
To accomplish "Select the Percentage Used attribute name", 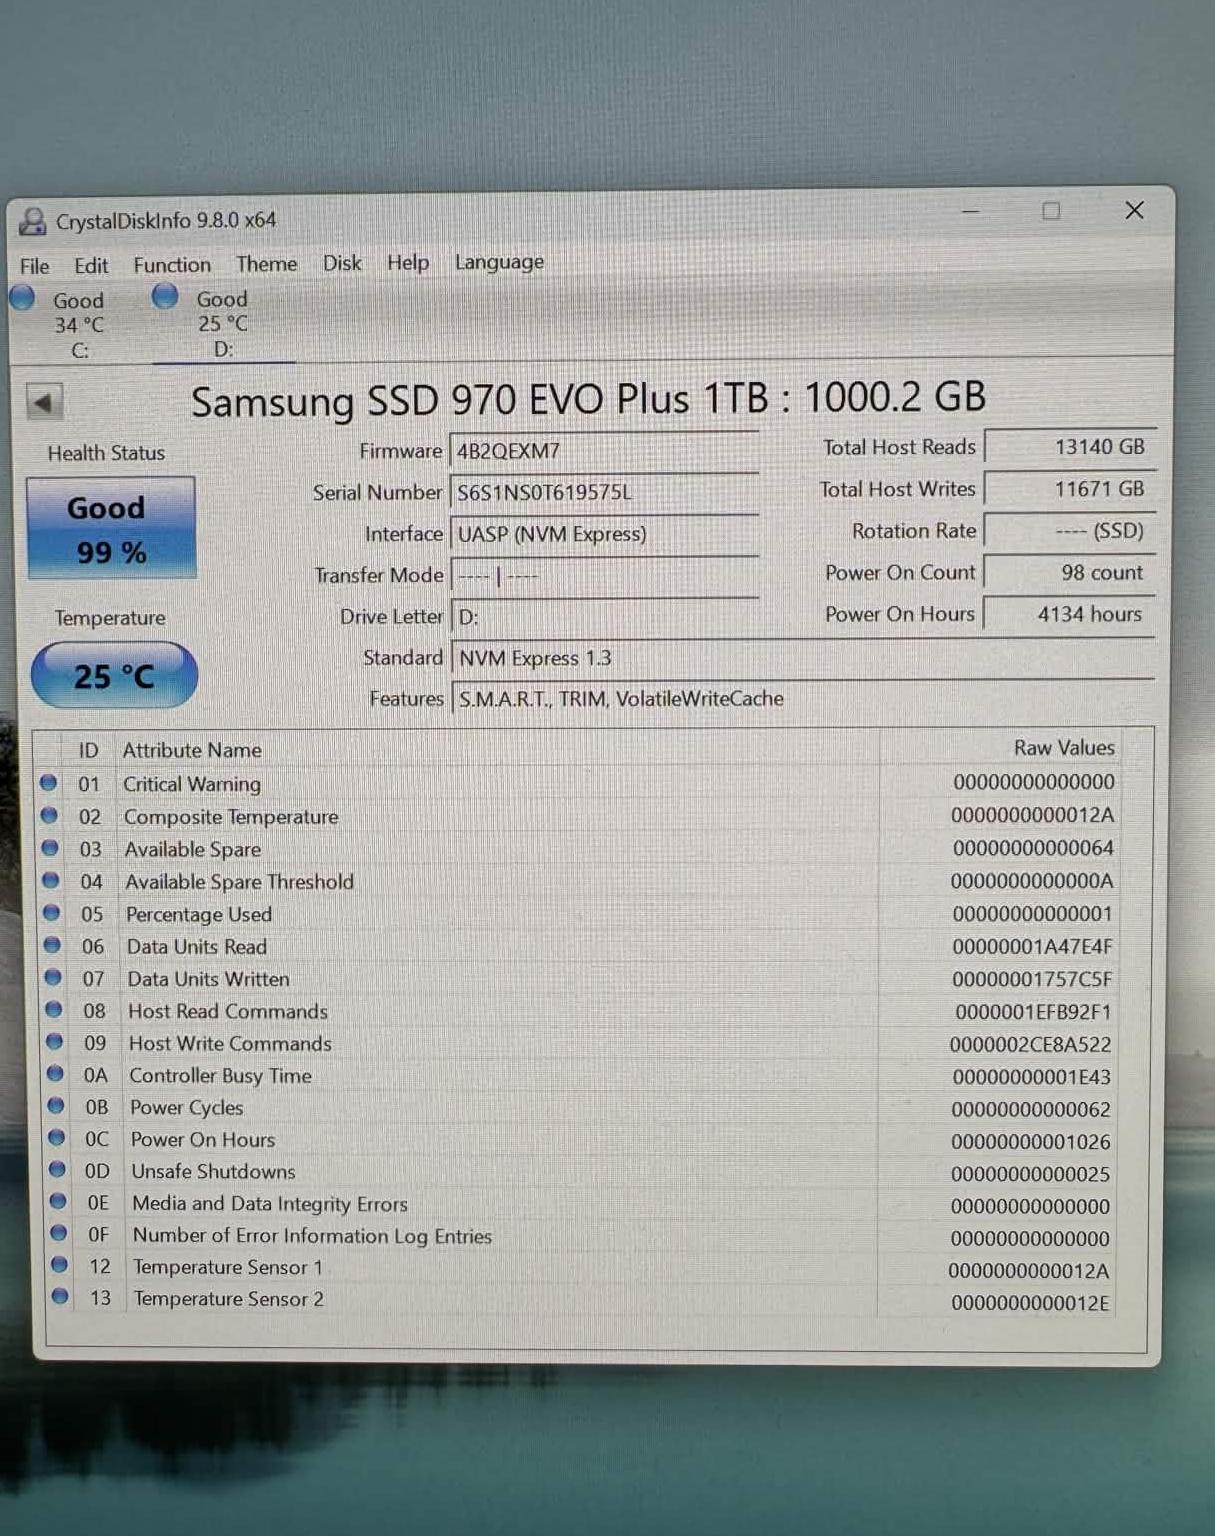I will (199, 914).
